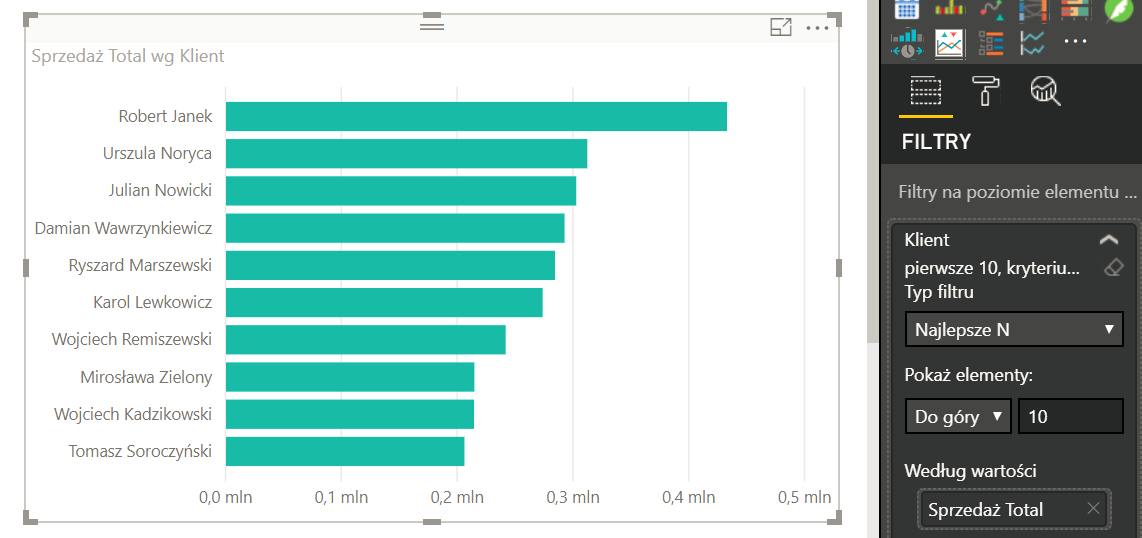Select the KPI line chart visual
This screenshot has height=538, width=1142.
(949, 43)
